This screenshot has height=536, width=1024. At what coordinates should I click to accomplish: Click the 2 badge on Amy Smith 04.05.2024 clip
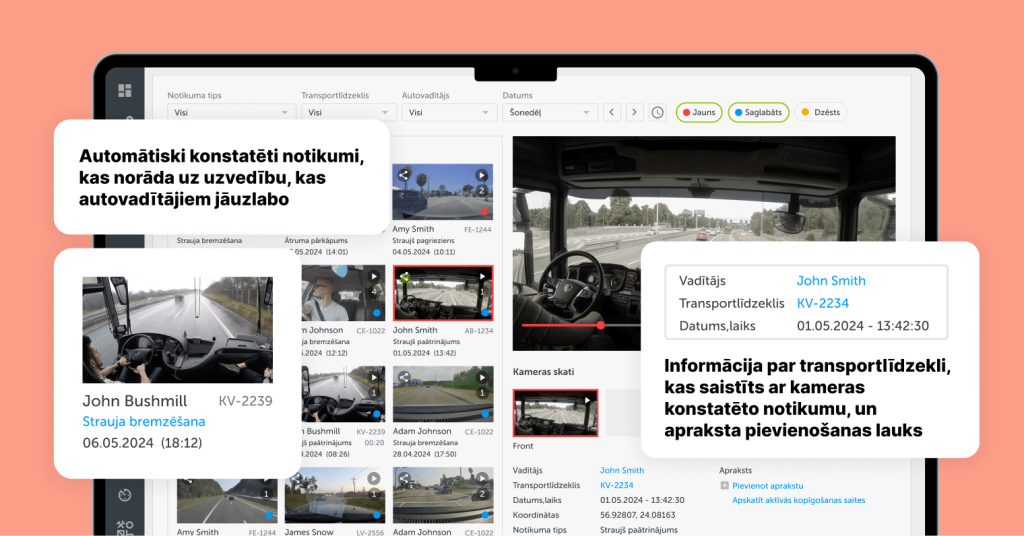coord(481,191)
